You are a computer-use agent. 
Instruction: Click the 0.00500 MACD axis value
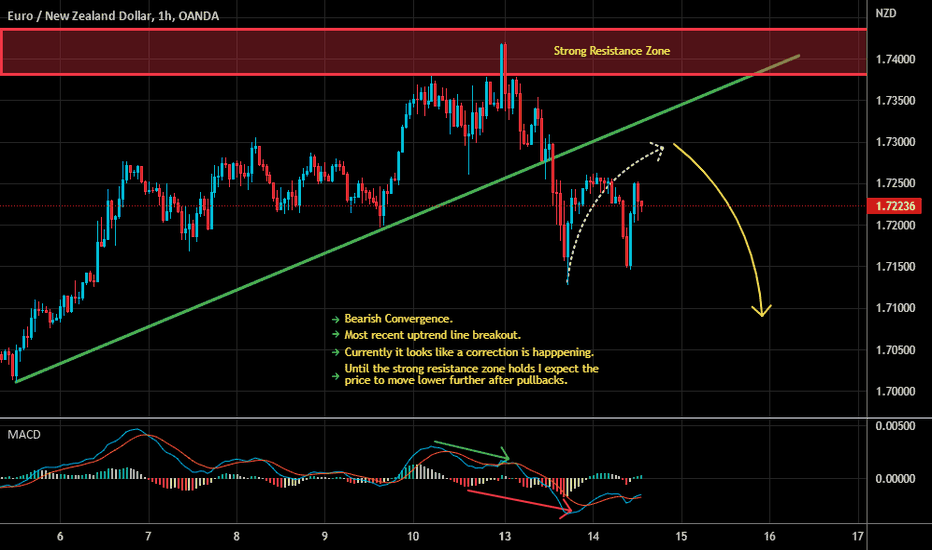pyautogui.click(x=895, y=426)
